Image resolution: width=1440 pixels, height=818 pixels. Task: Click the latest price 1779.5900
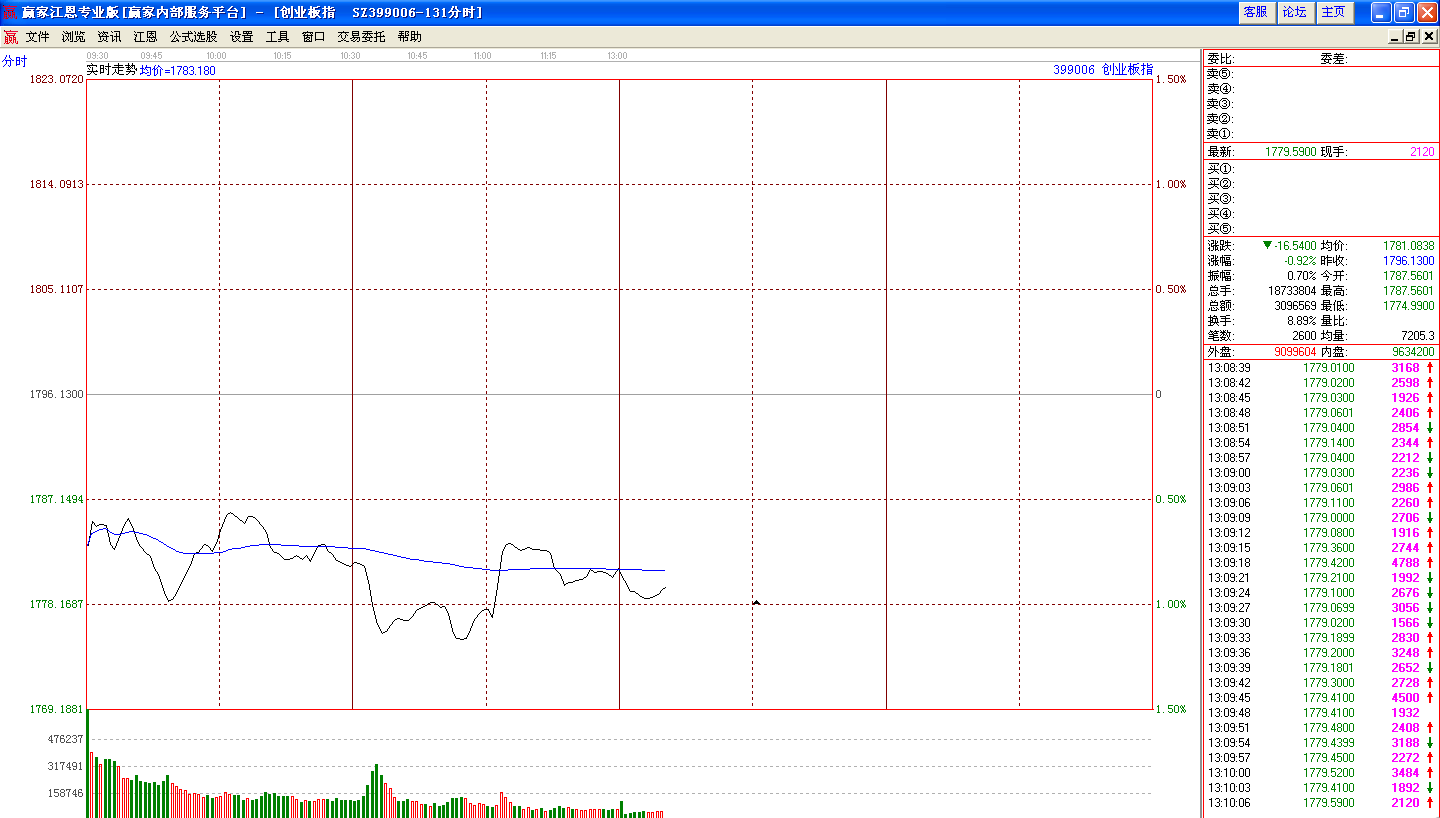(x=1290, y=152)
